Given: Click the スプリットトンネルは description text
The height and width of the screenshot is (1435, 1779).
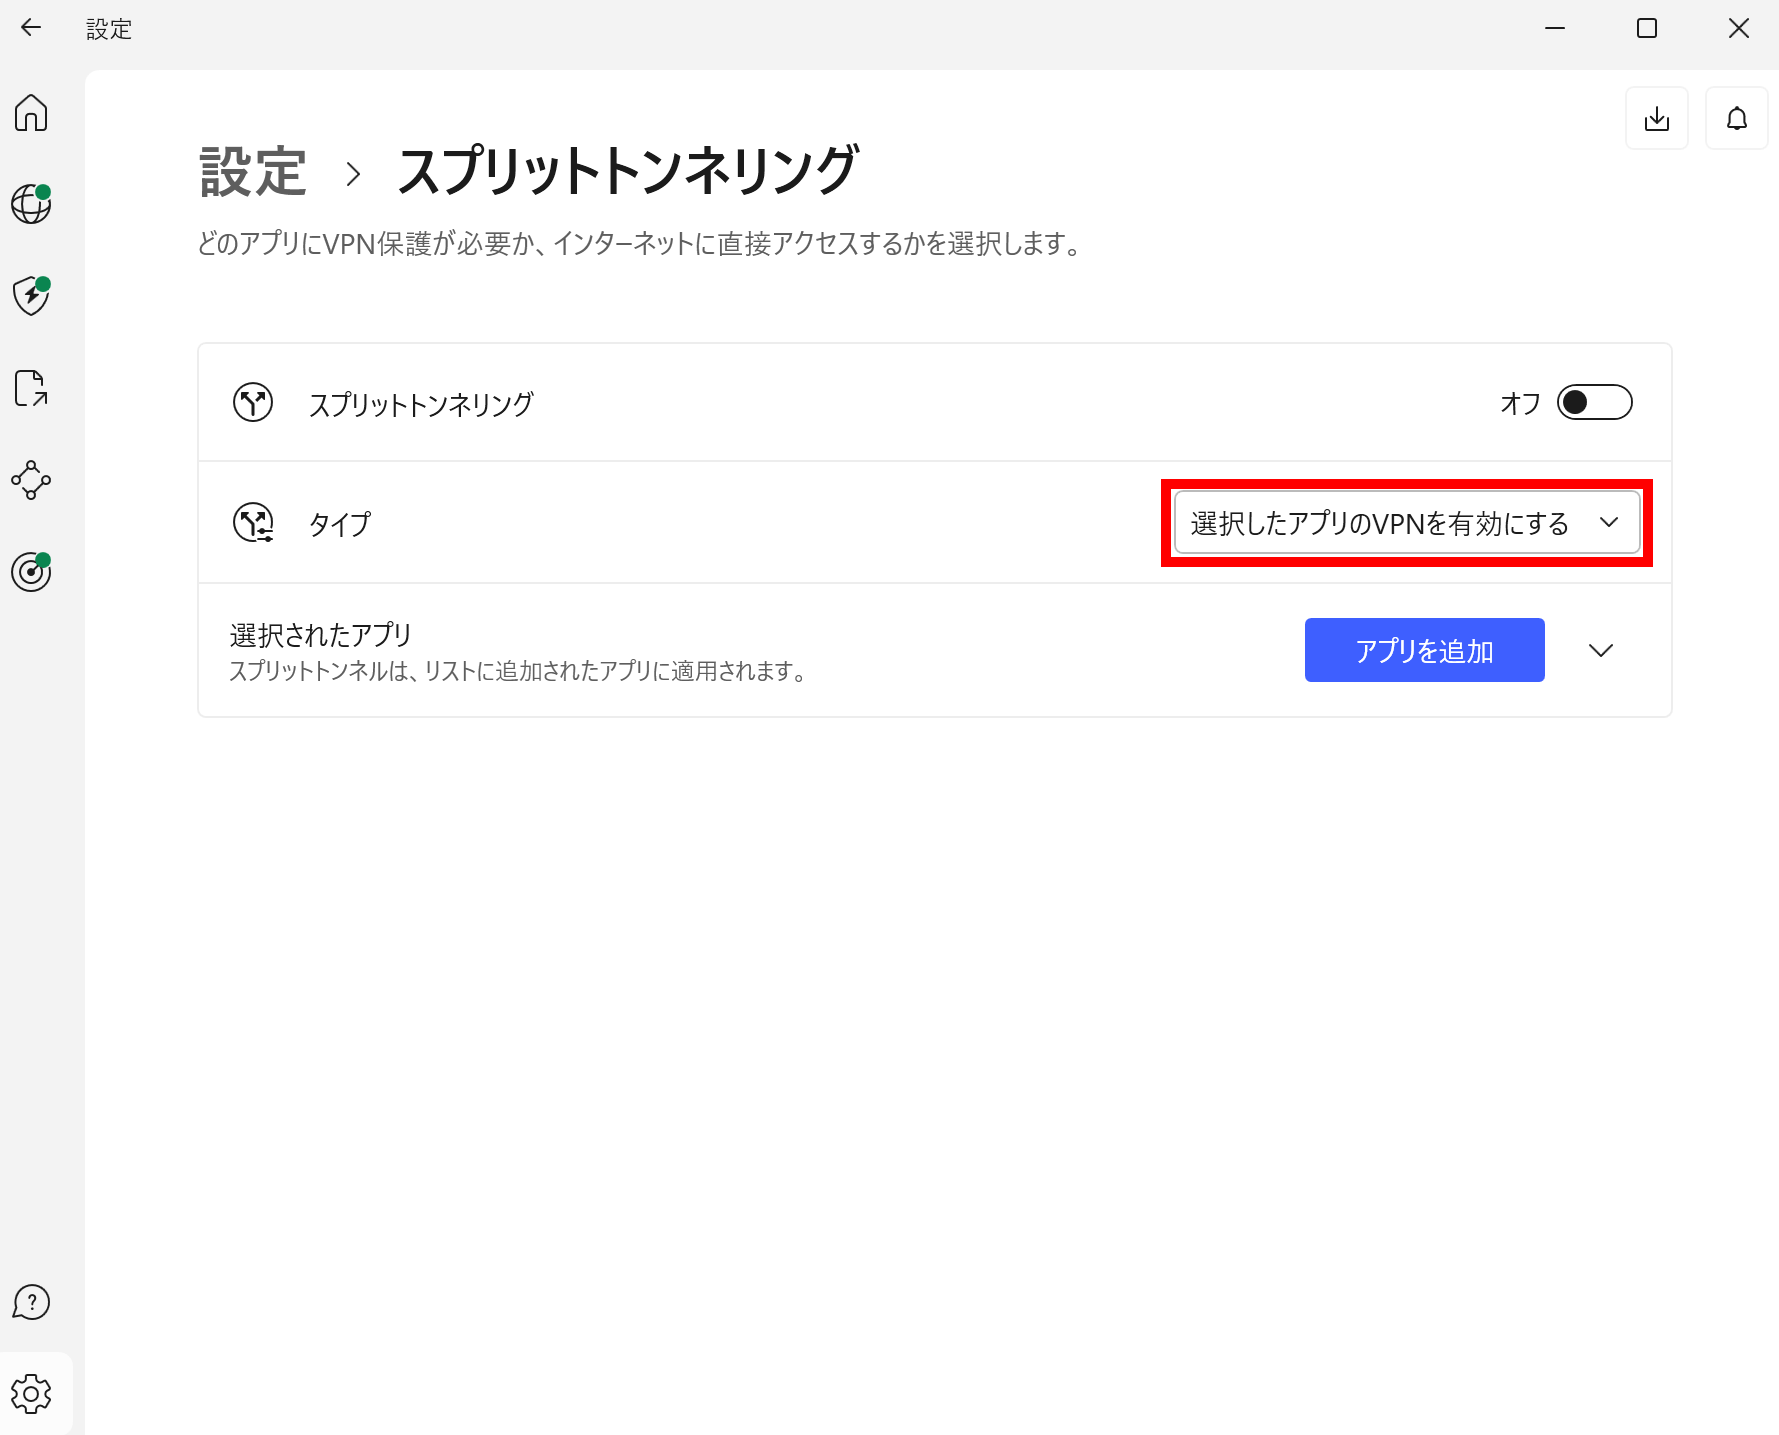Looking at the screenshot, I should (x=519, y=671).
